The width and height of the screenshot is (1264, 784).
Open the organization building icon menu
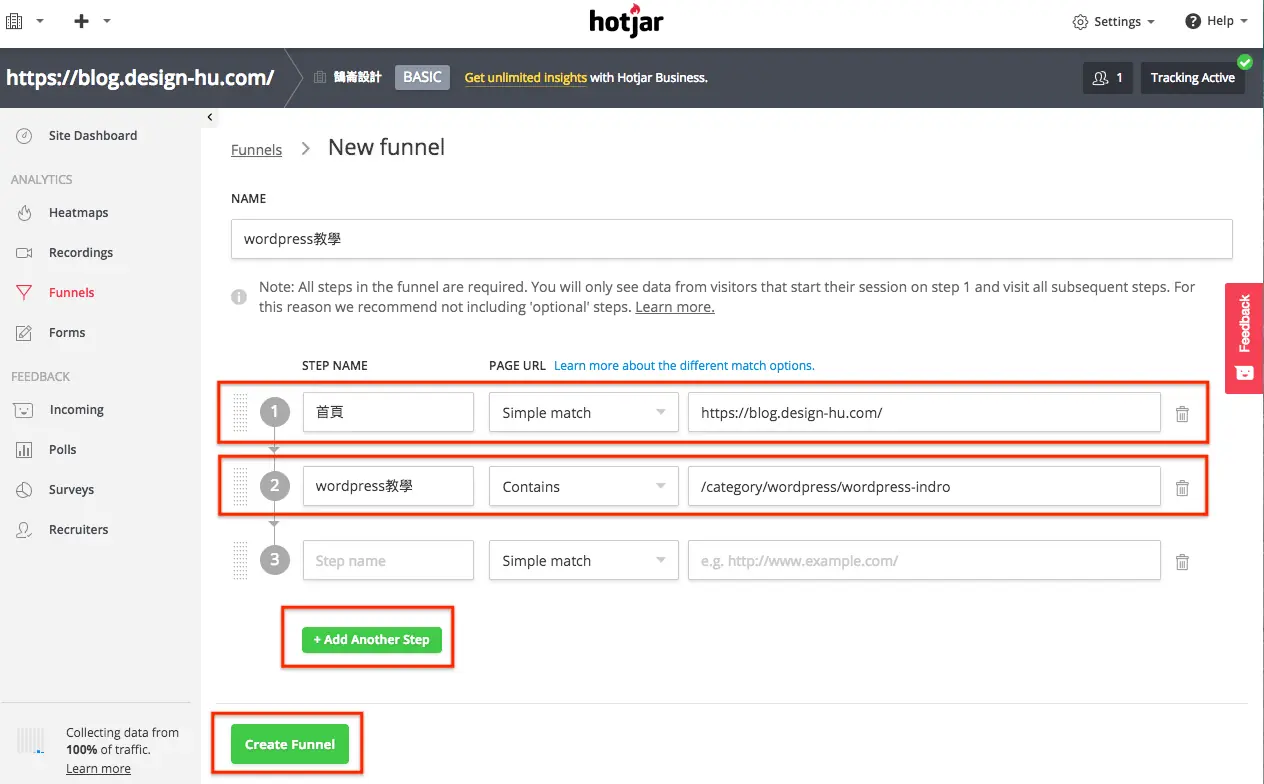pyautogui.click(x=24, y=20)
